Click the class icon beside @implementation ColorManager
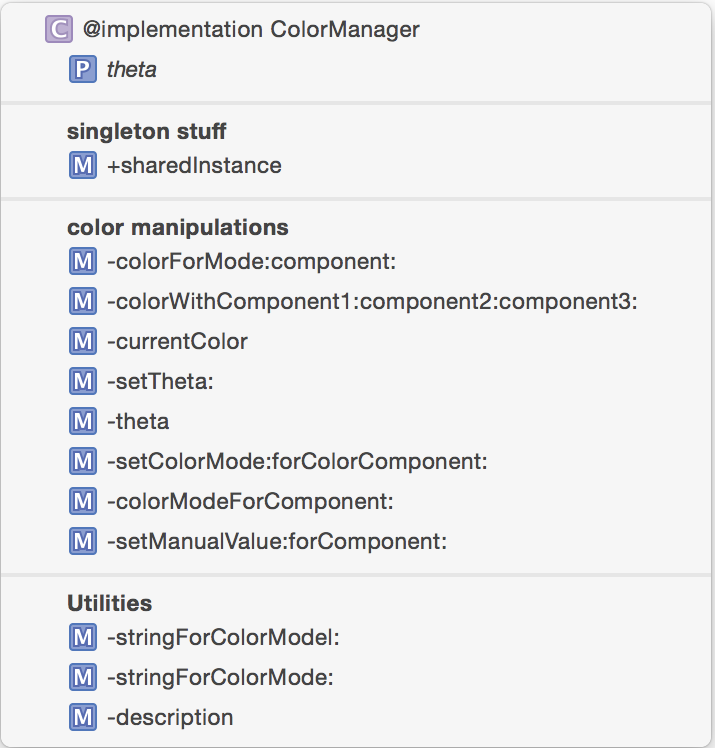Screen dimensions: 715x748 [x=59, y=30]
